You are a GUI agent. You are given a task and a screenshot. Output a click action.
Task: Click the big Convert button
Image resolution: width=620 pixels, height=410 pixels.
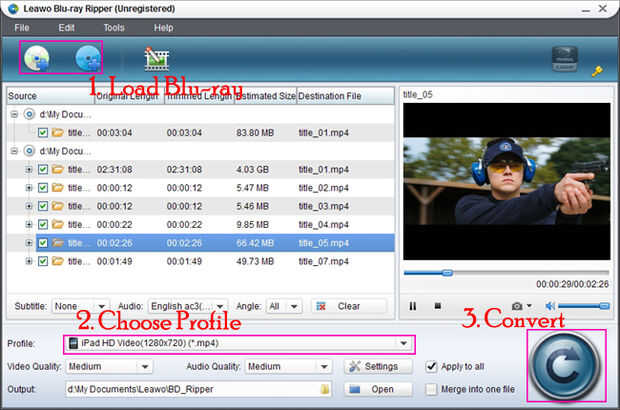tap(566, 366)
